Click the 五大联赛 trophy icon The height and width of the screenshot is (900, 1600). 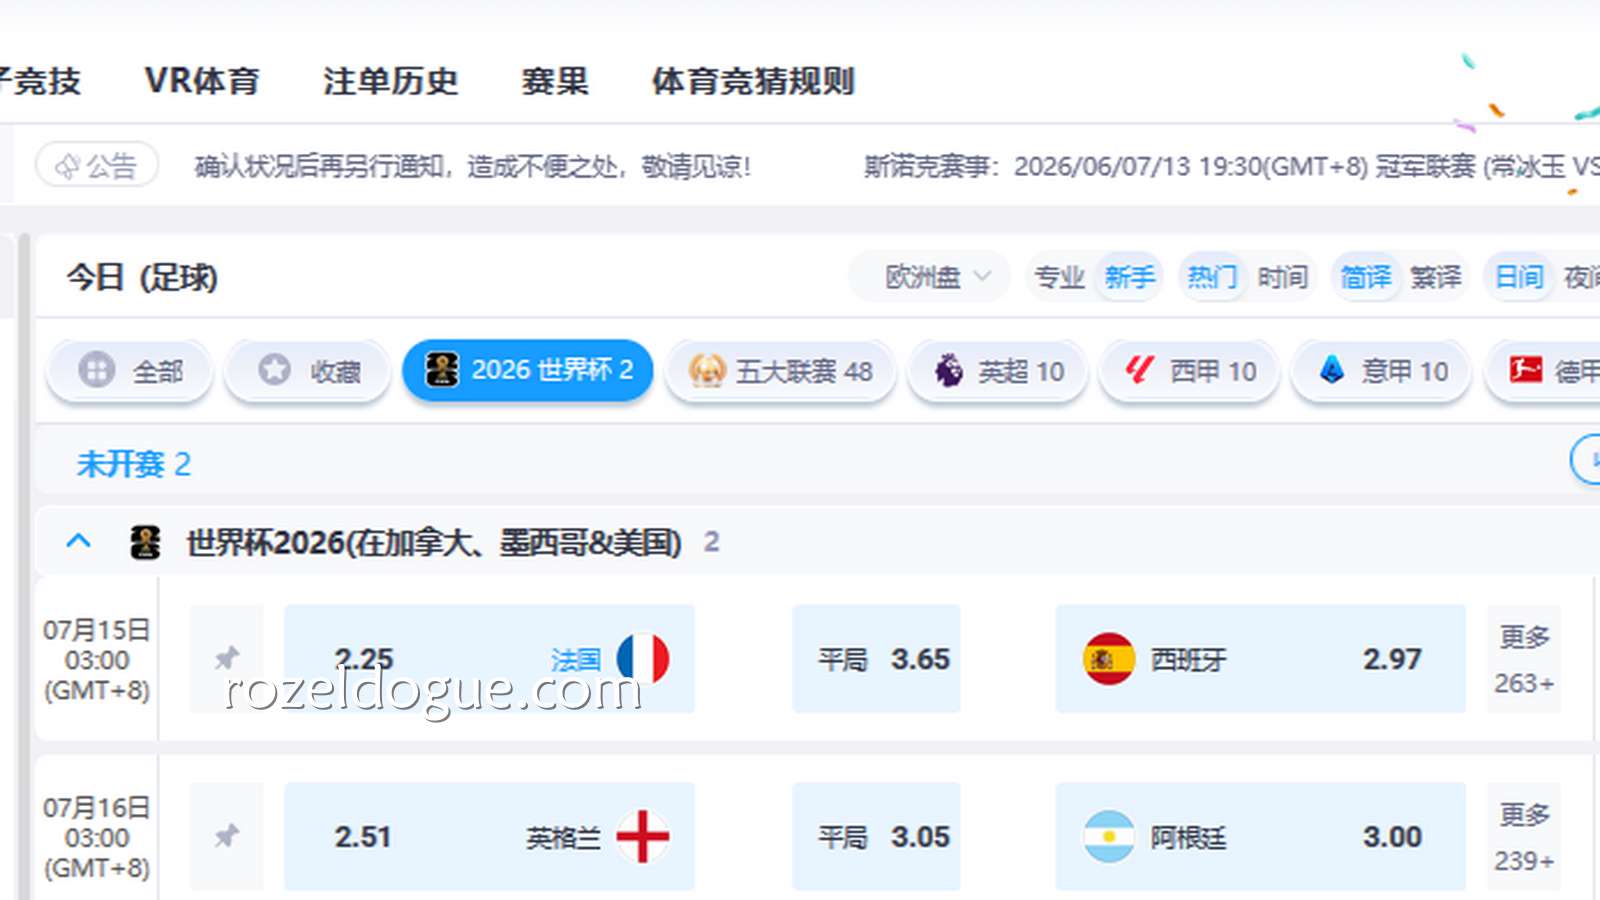[707, 370]
